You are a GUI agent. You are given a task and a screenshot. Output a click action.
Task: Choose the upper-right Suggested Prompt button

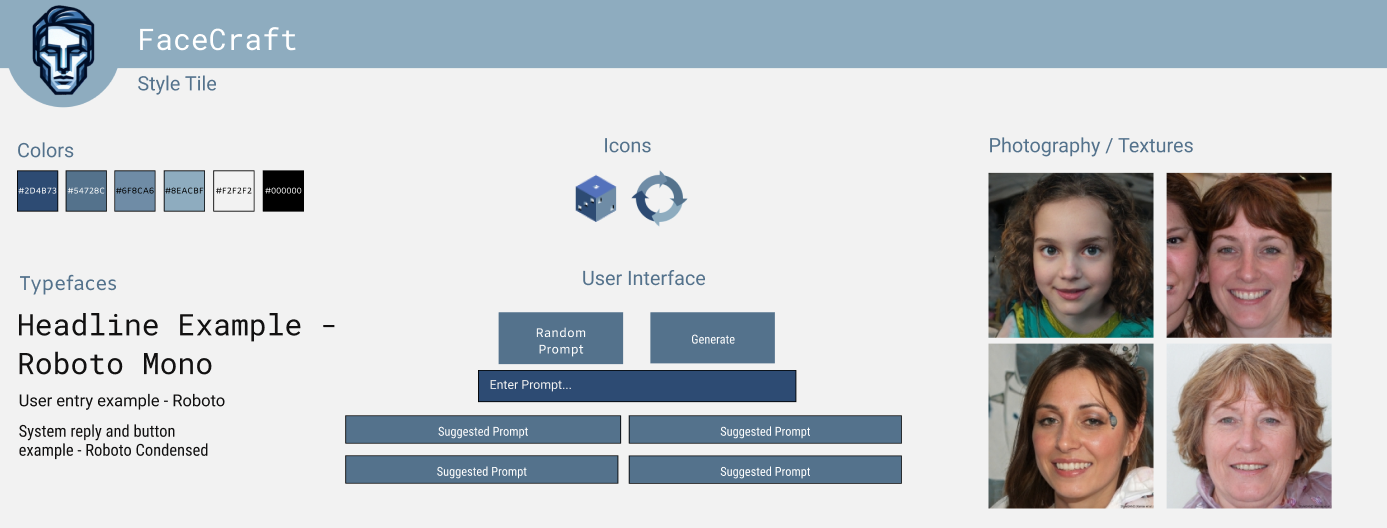click(x=765, y=430)
